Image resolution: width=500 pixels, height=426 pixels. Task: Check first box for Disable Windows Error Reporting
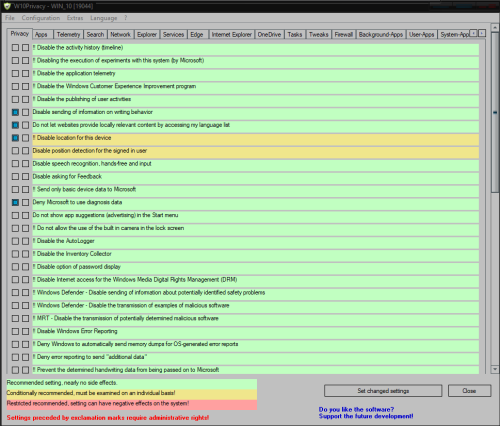15,331
